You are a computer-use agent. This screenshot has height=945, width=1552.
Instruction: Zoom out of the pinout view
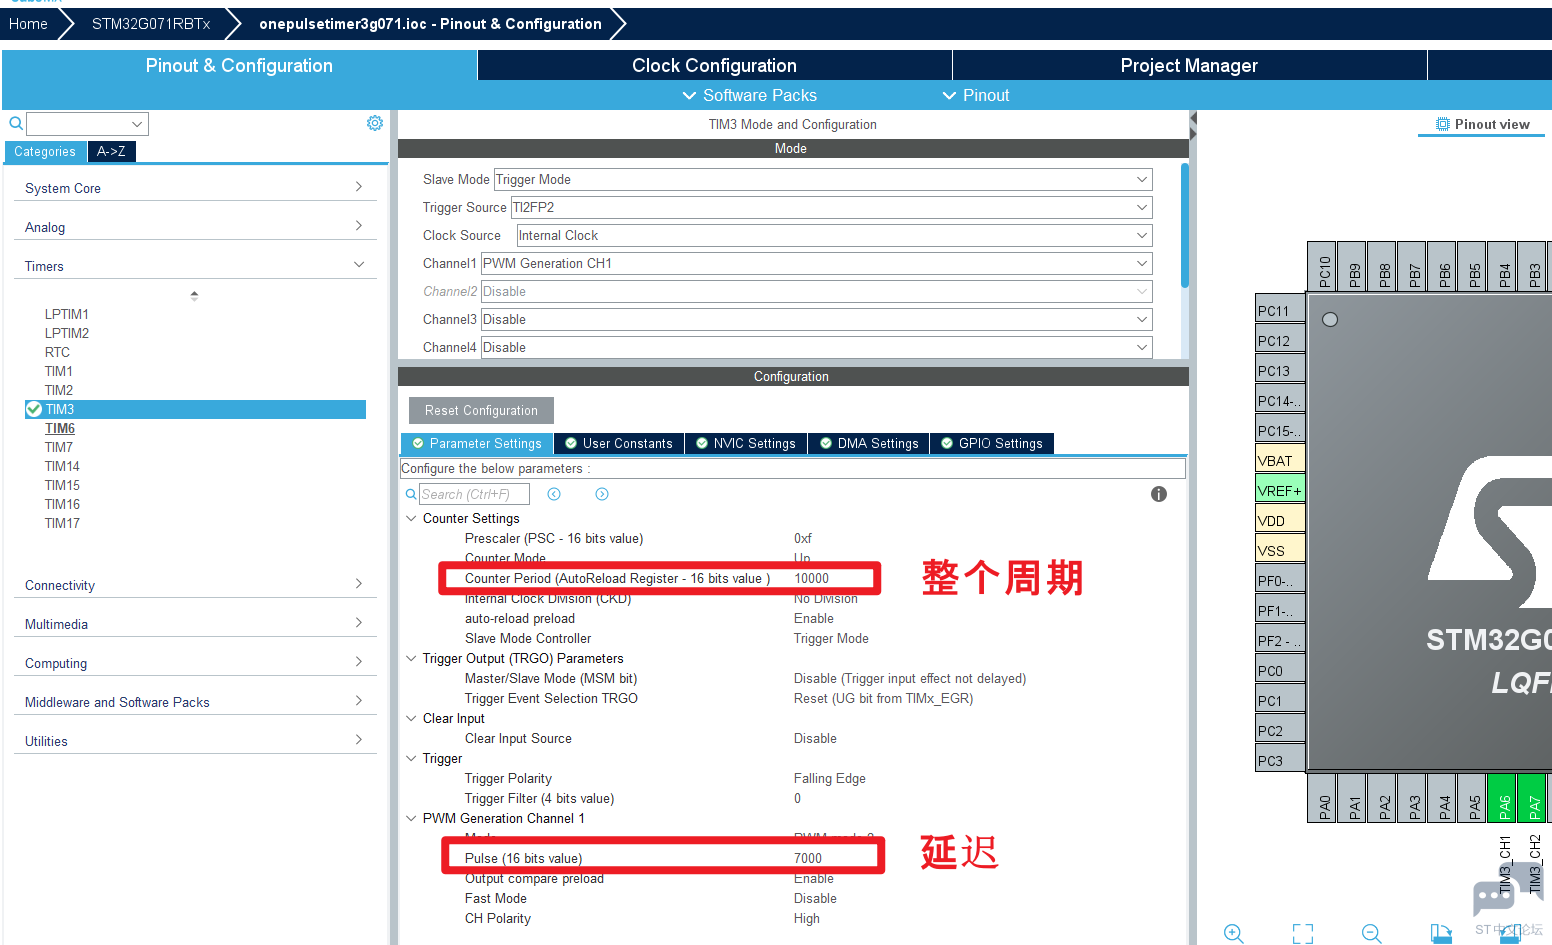1372,933
